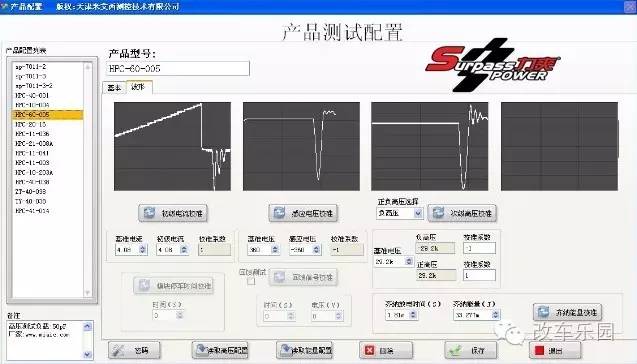Click the secondary high-voltage waveform graph (third)

tap(430, 146)
